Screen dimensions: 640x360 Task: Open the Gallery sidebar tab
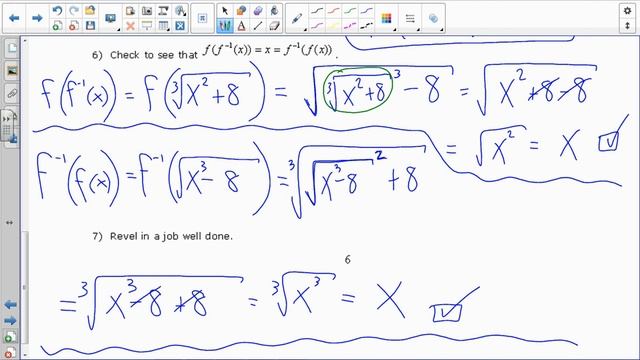point(12,71)
